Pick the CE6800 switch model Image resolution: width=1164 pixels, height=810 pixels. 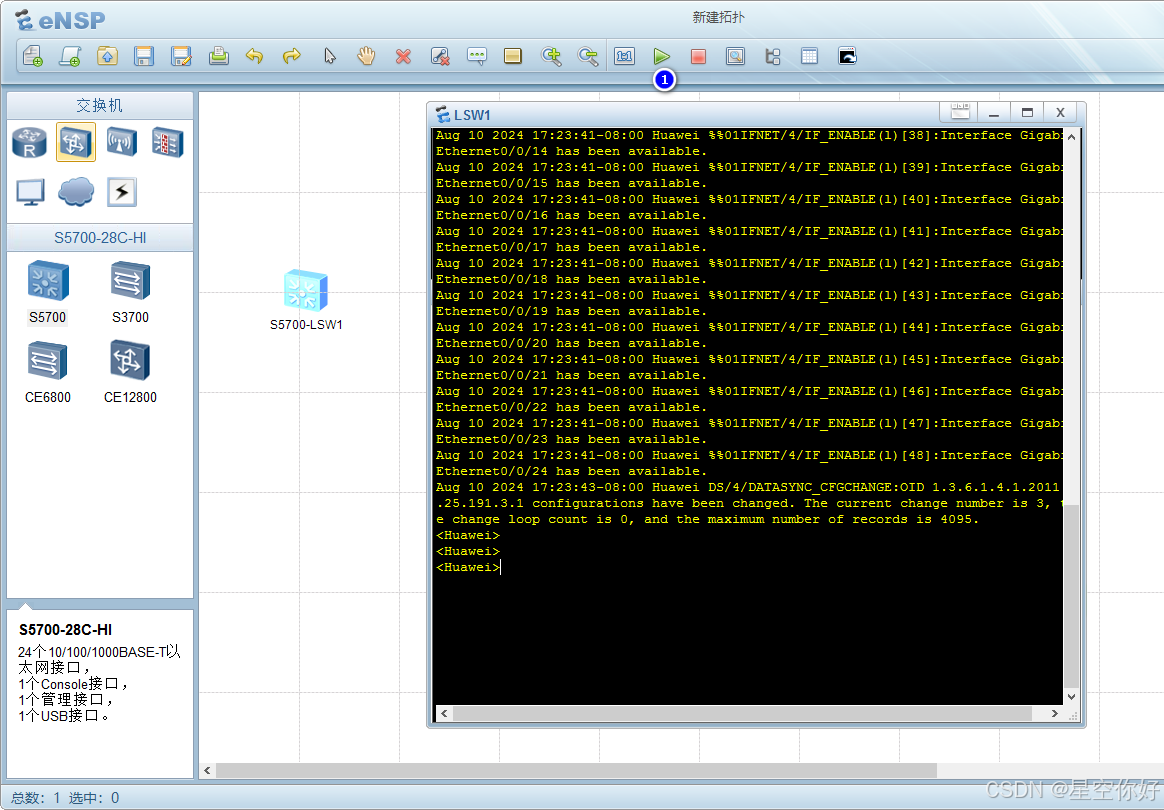pos(48,372)
